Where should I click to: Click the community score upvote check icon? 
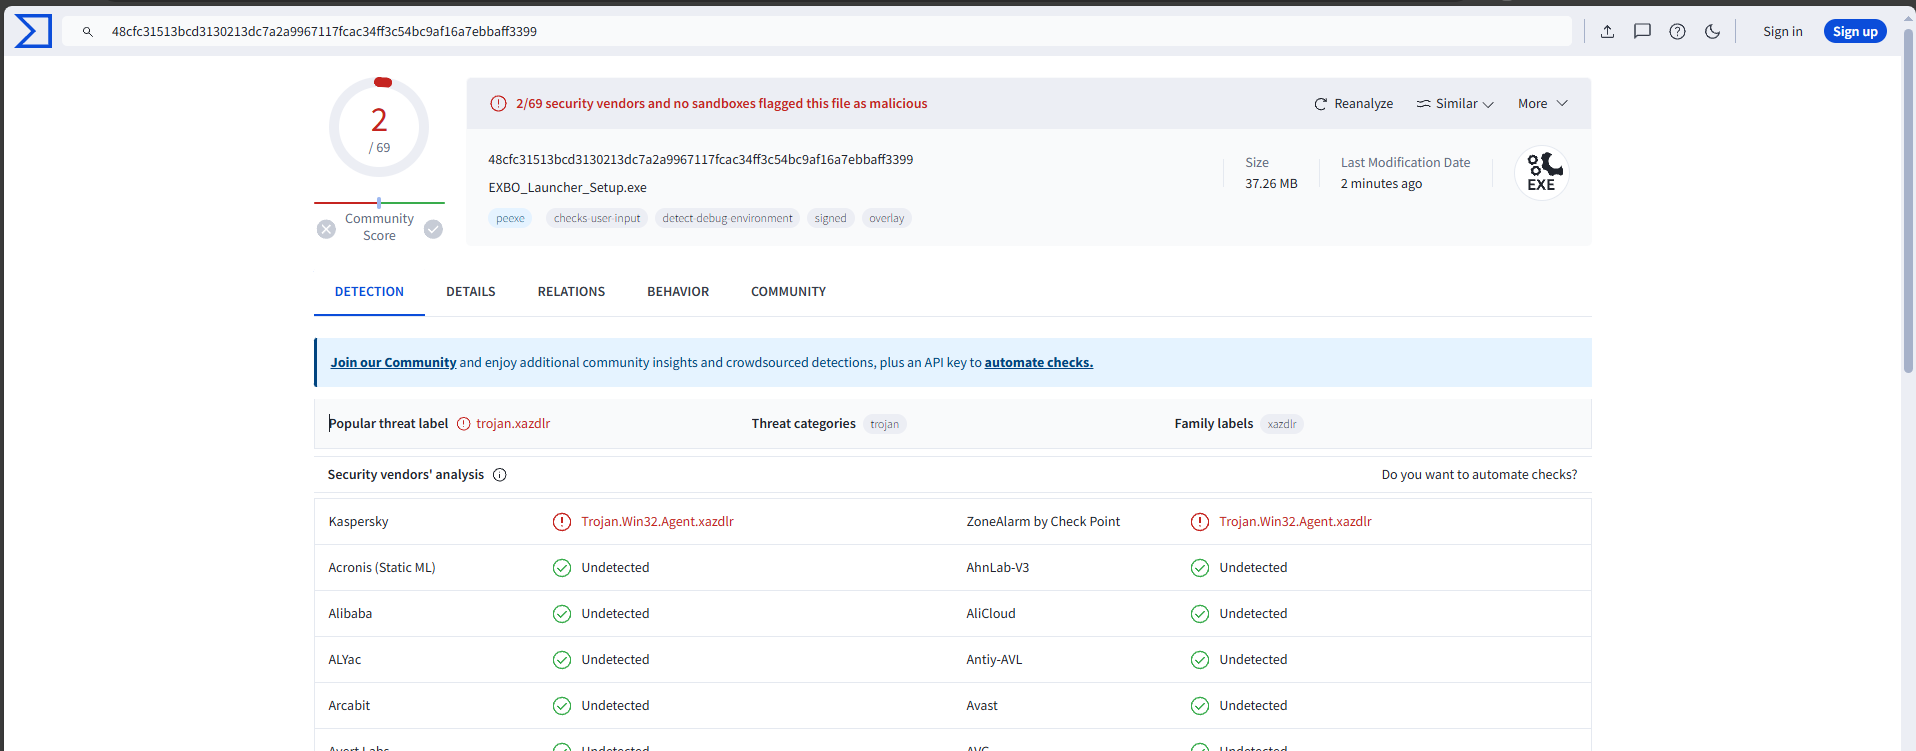[x=433, y=229]
